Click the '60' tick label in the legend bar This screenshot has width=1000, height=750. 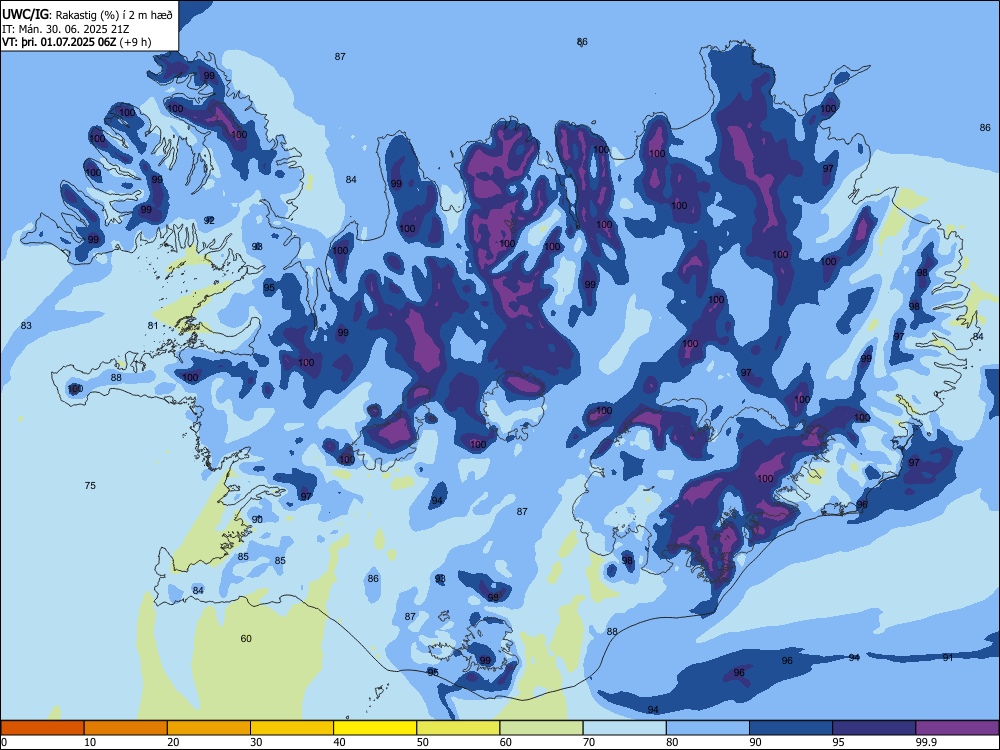point(506,742)
